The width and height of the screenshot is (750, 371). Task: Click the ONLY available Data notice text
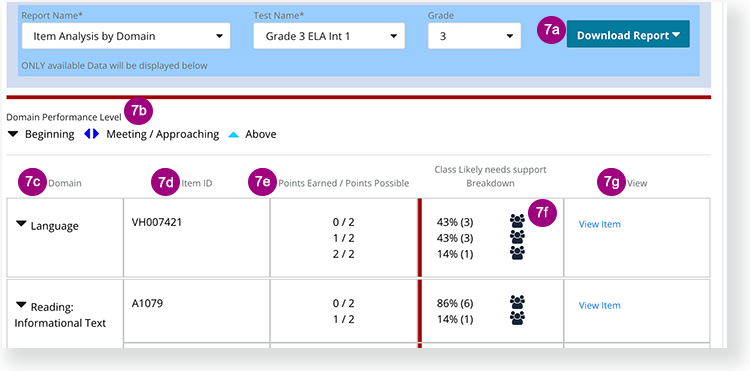pos(115,65)
